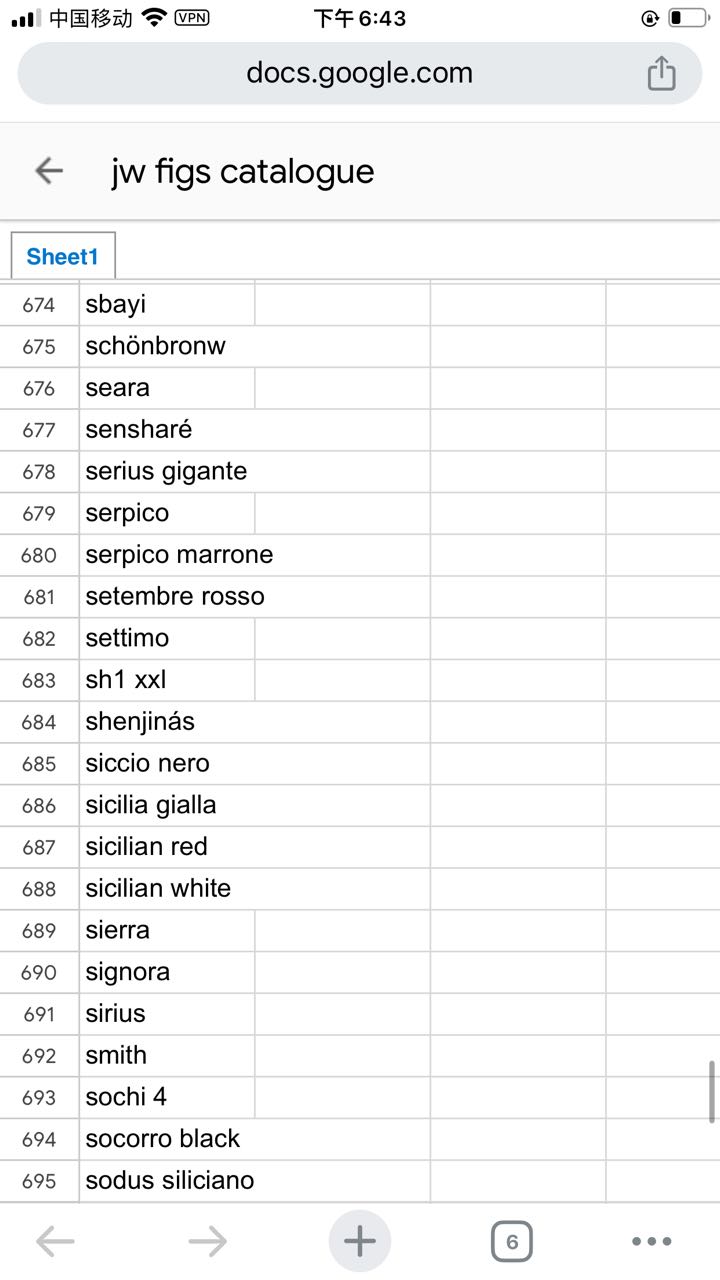Open the browser three-dots menu
This screenshot has height=1280, width=720.
[652, 1241]
